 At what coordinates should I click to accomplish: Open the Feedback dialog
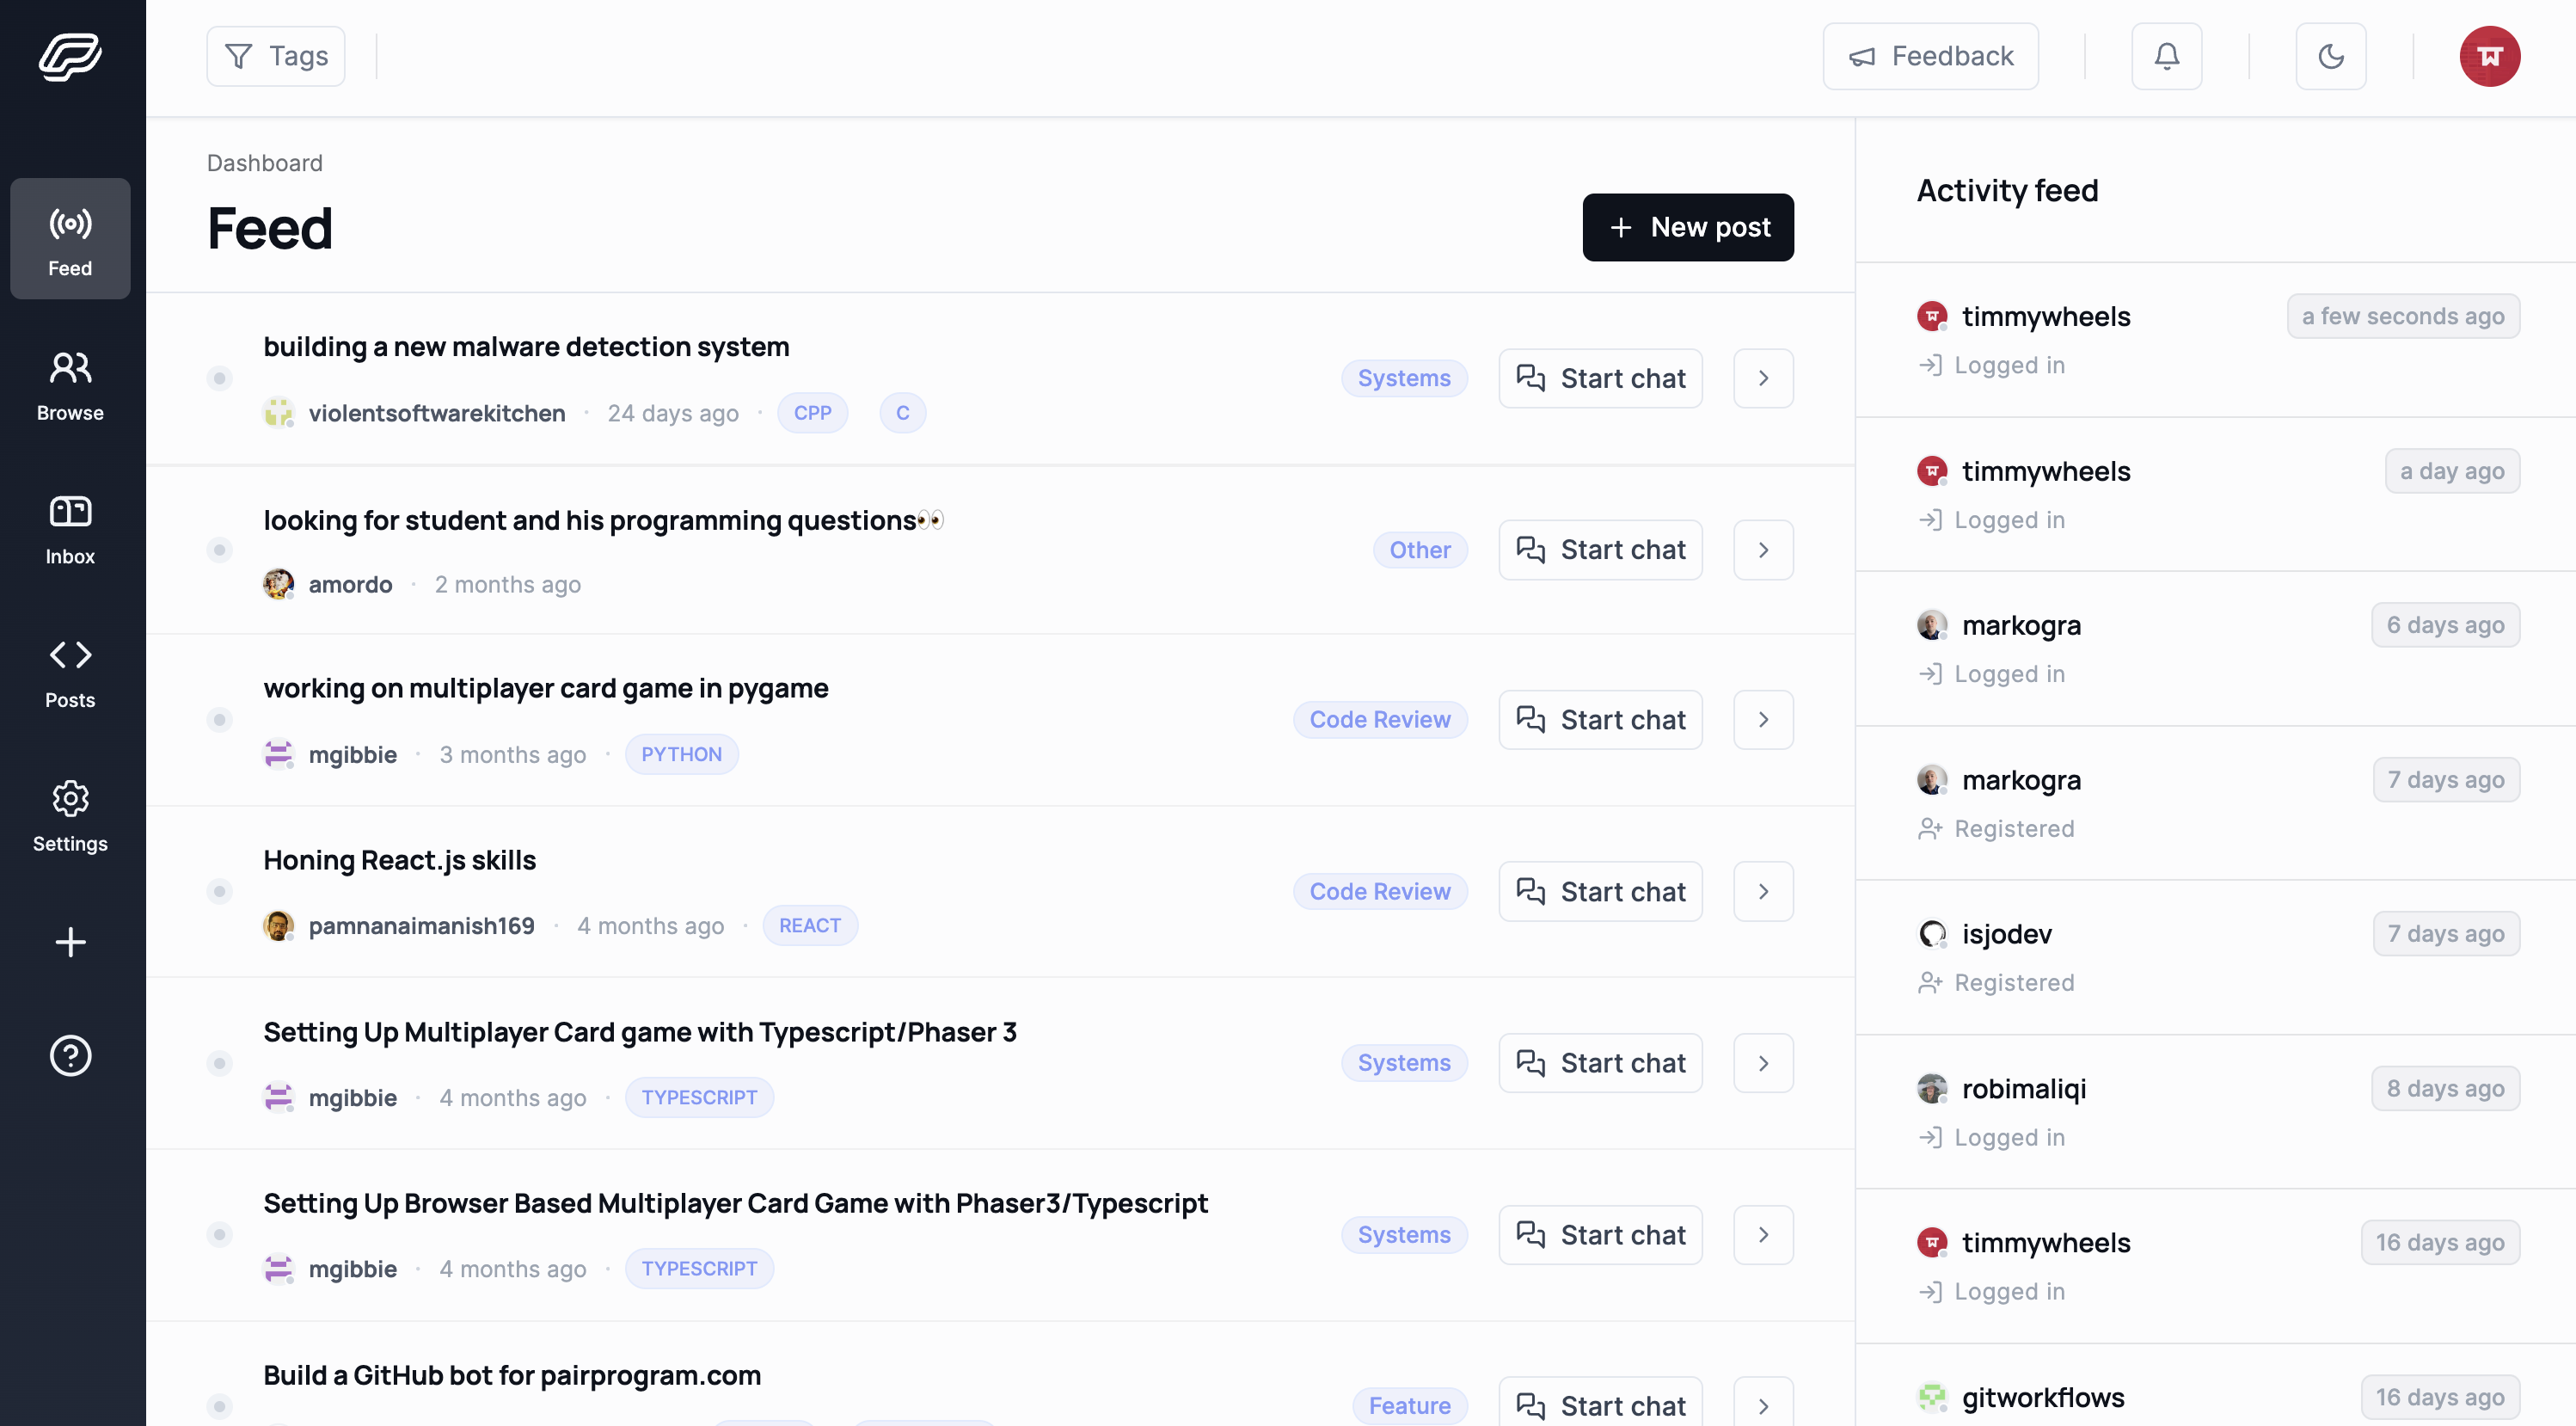(x=1930, y=56)
